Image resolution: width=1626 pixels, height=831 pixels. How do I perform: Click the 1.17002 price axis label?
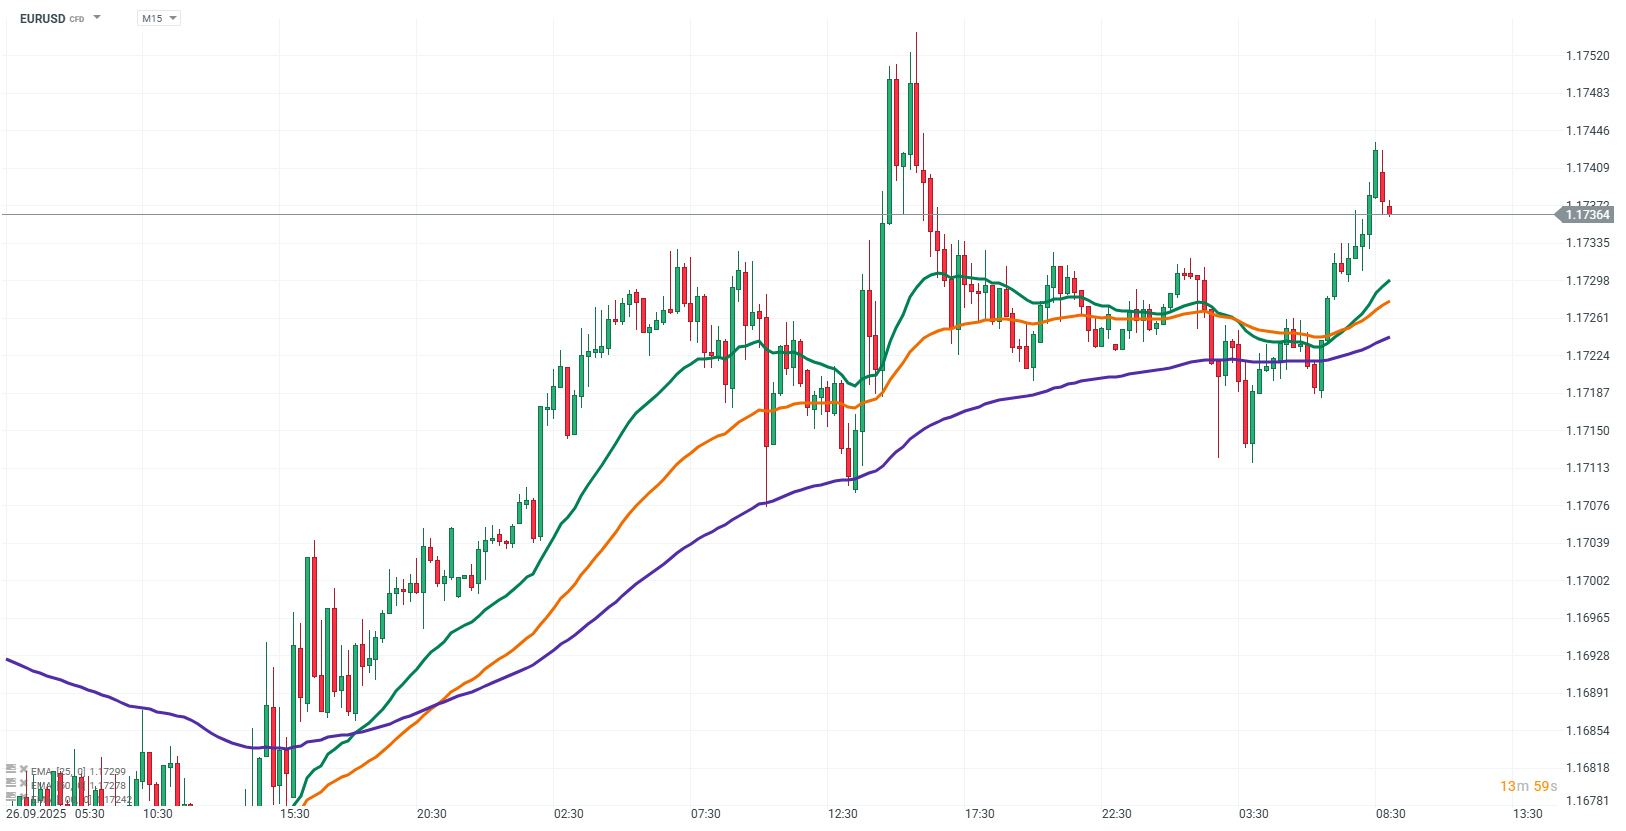[x=1588, y=581]
